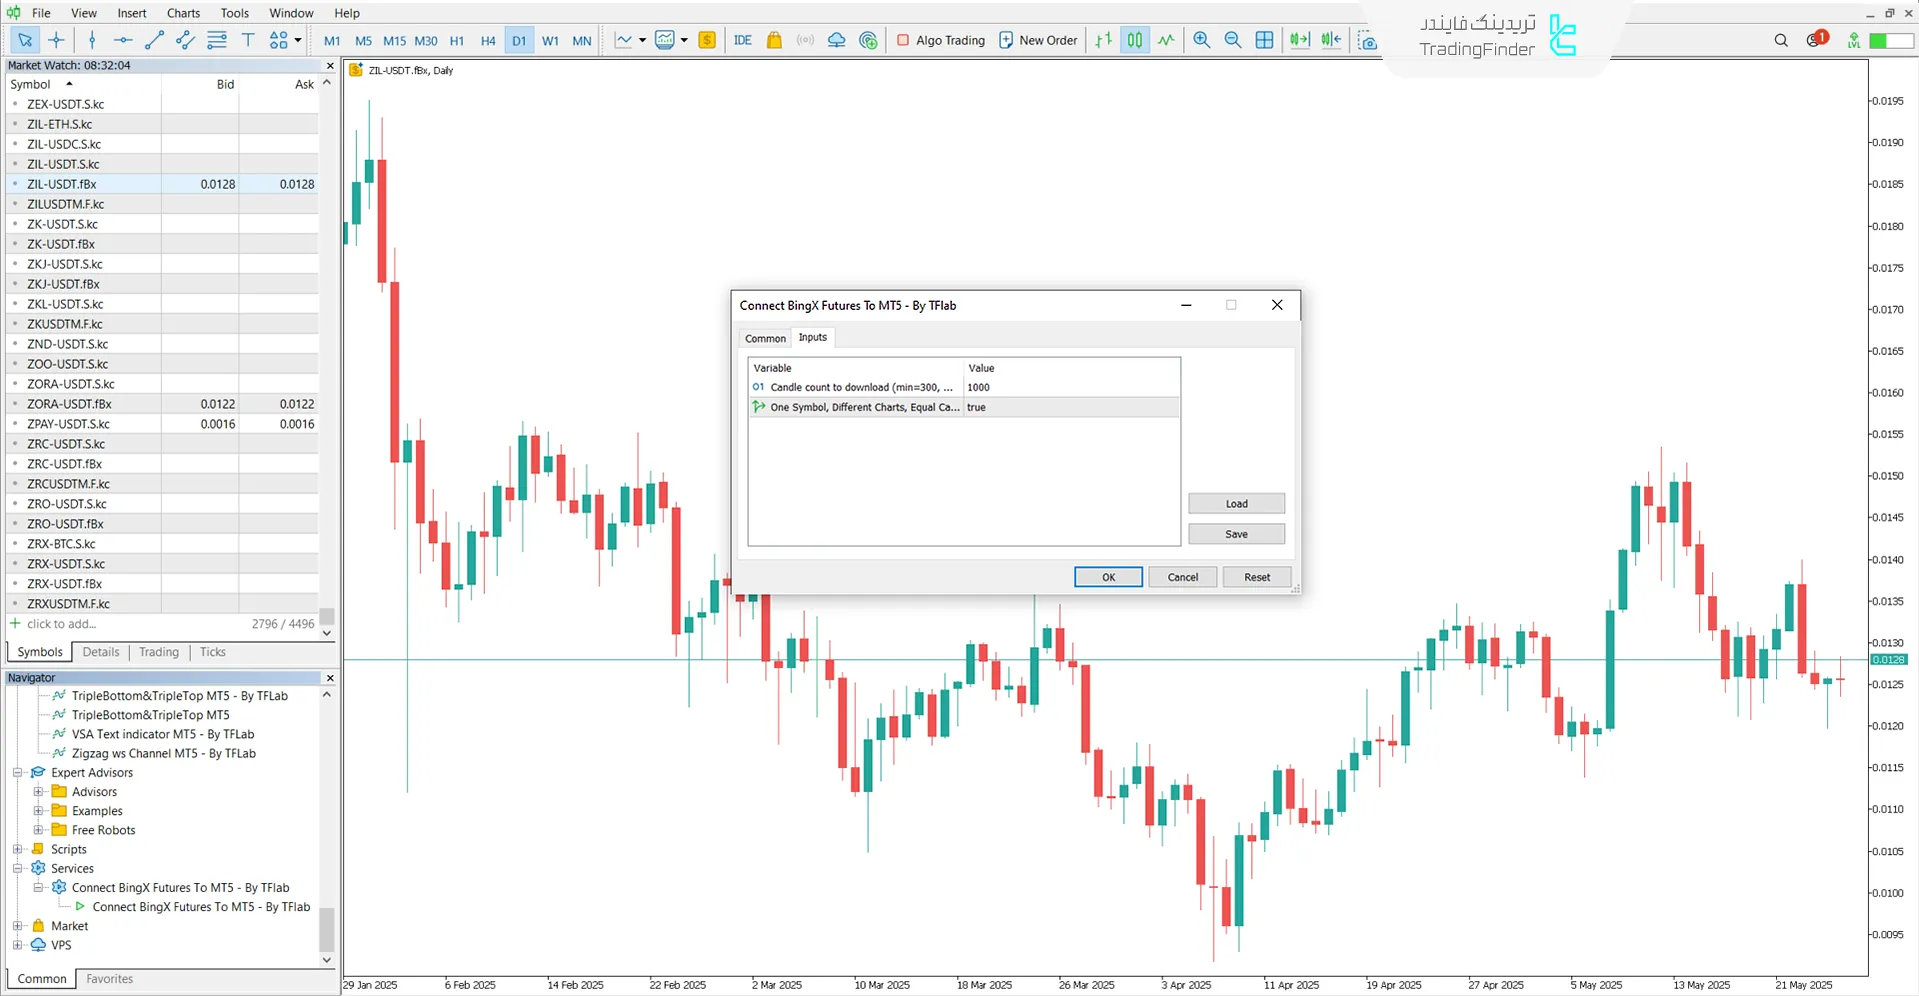Open the Charts menu
1919x996 pixels.
(x=183, y=13)
